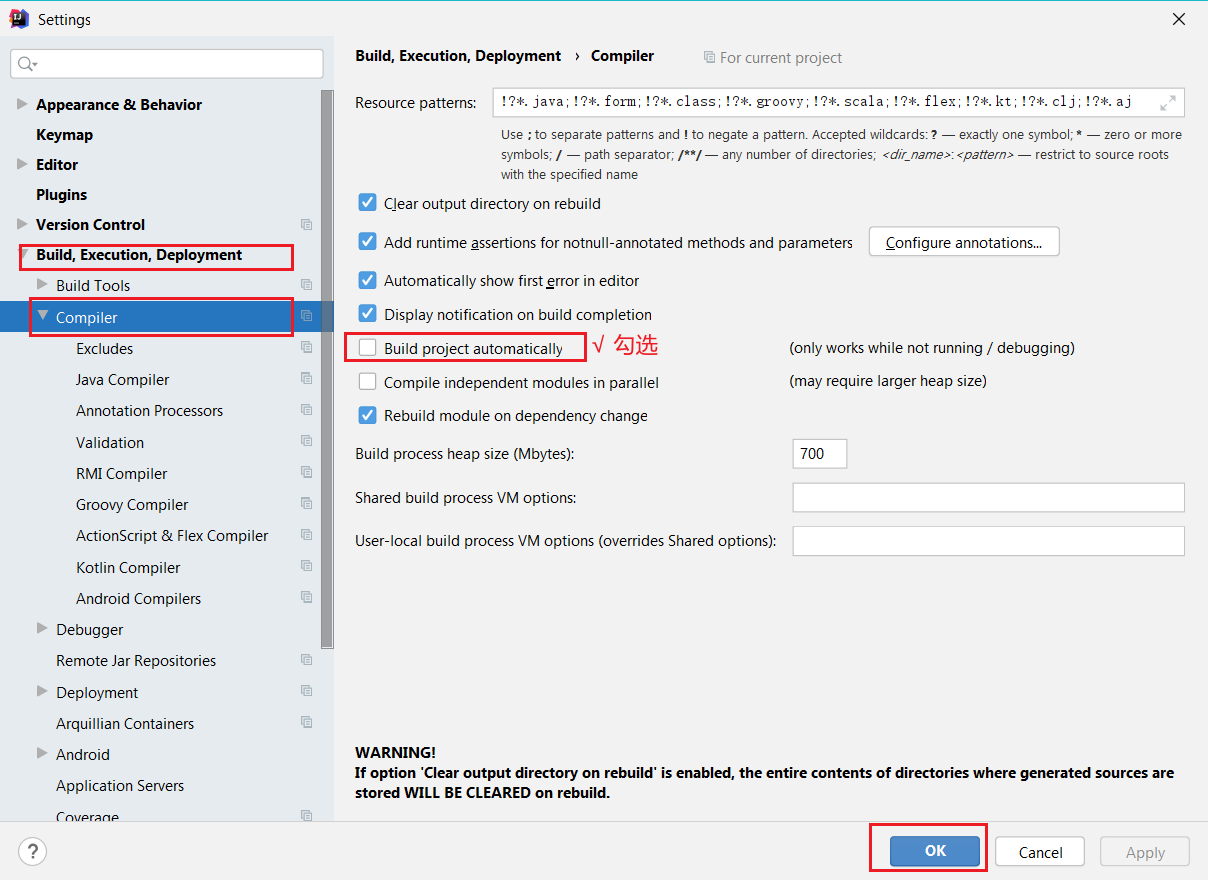1208x880 pixels.
Task: Expand the Version Control section arrow
Action: [x=22, y=224]
